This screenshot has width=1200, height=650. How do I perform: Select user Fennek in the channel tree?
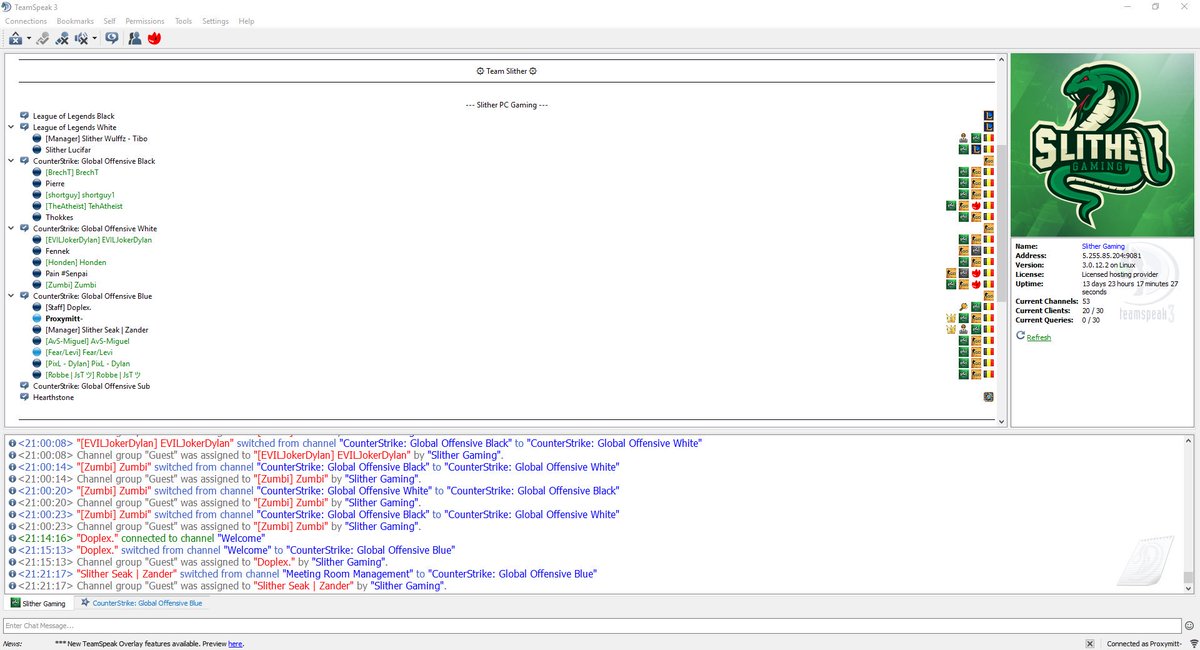point(57,251)
